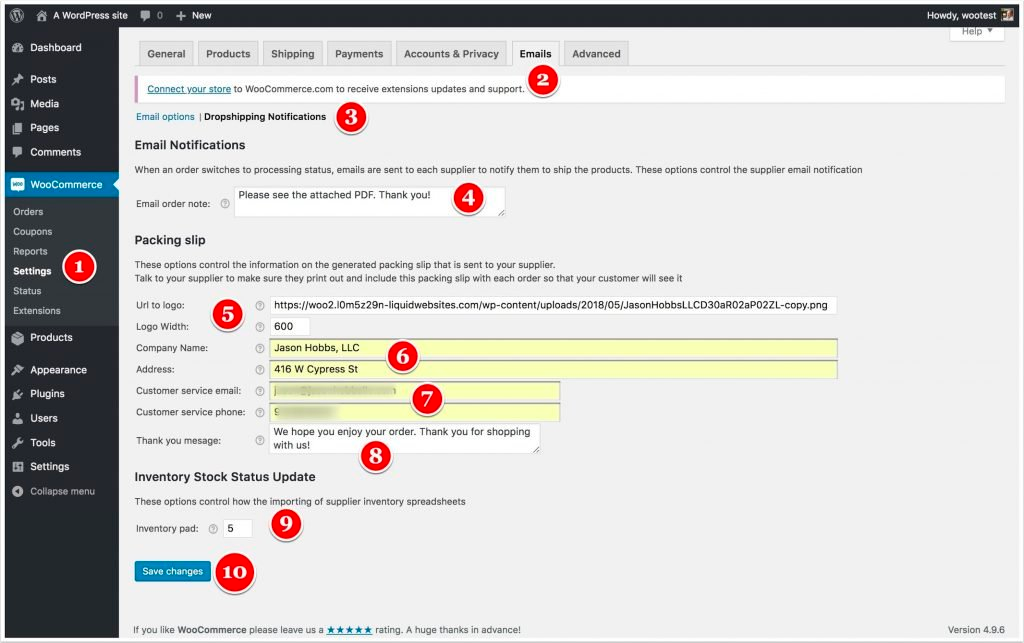Click help tooltip icon for Email order note
Screen dimensions: 1024x643
(225, 204)
